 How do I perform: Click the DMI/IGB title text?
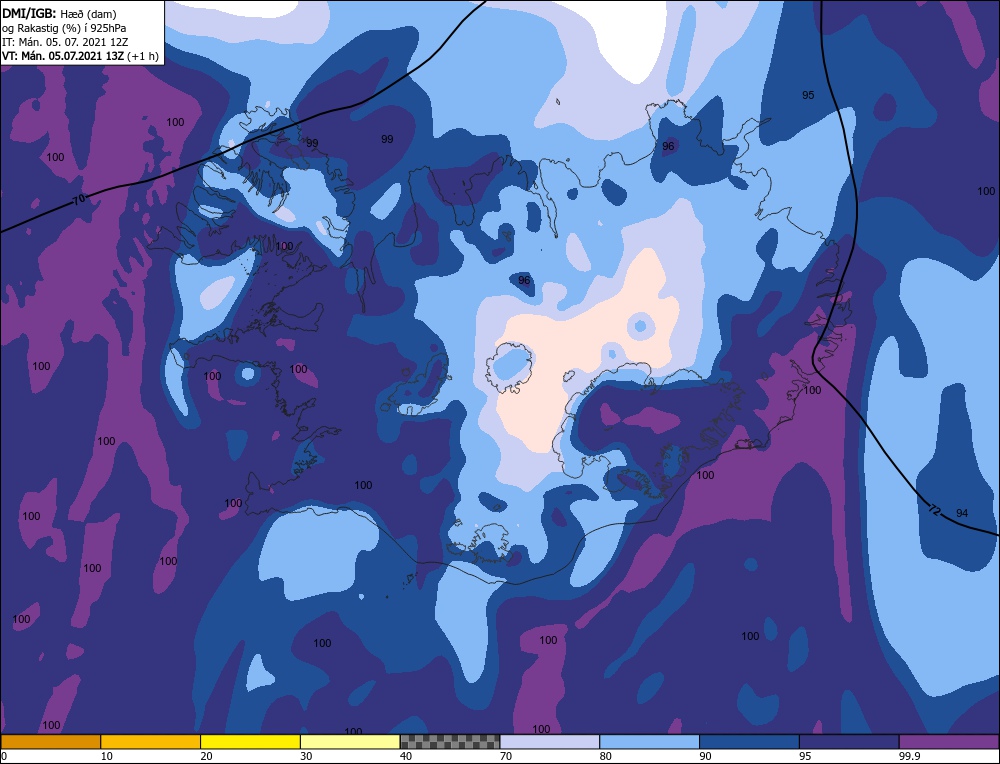coord(29,12)
